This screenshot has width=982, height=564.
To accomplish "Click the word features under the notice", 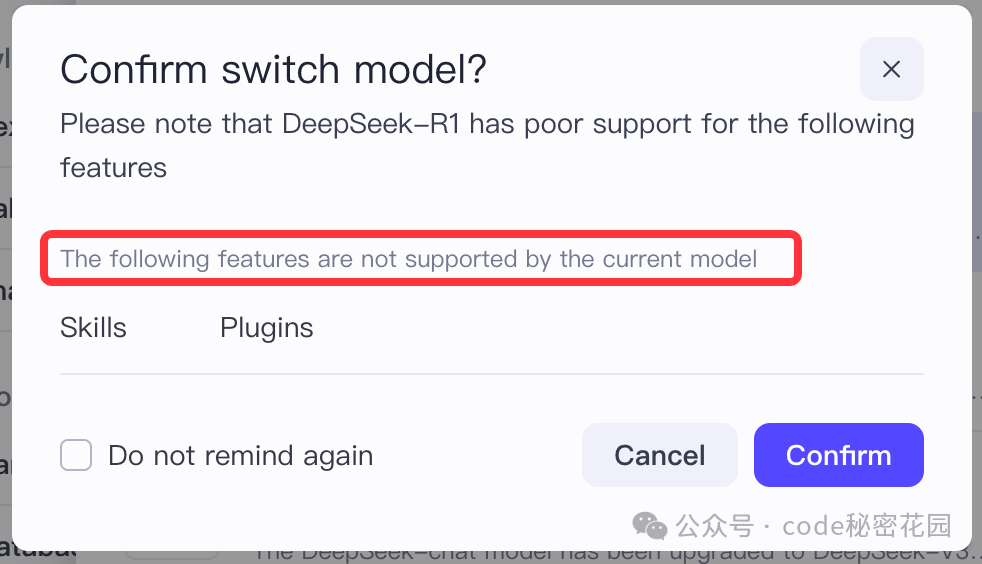I will [113, 168].
